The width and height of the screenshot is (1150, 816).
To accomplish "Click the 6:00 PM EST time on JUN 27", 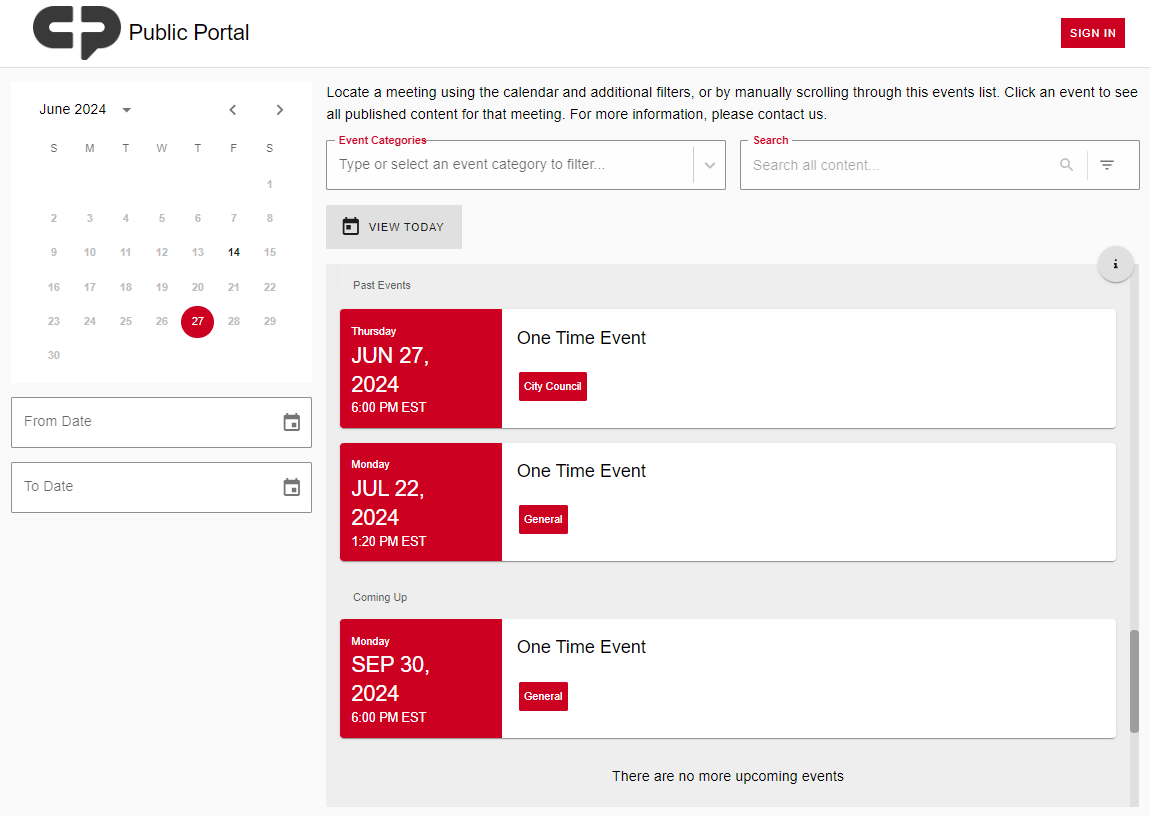I will (388, 408).
